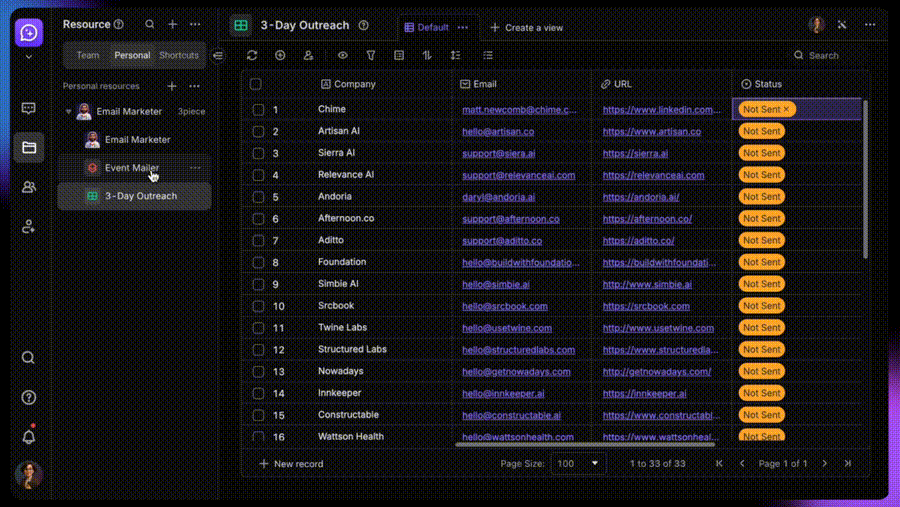
Task: Open the filter funnel toolbar icon
Action: 371,55
